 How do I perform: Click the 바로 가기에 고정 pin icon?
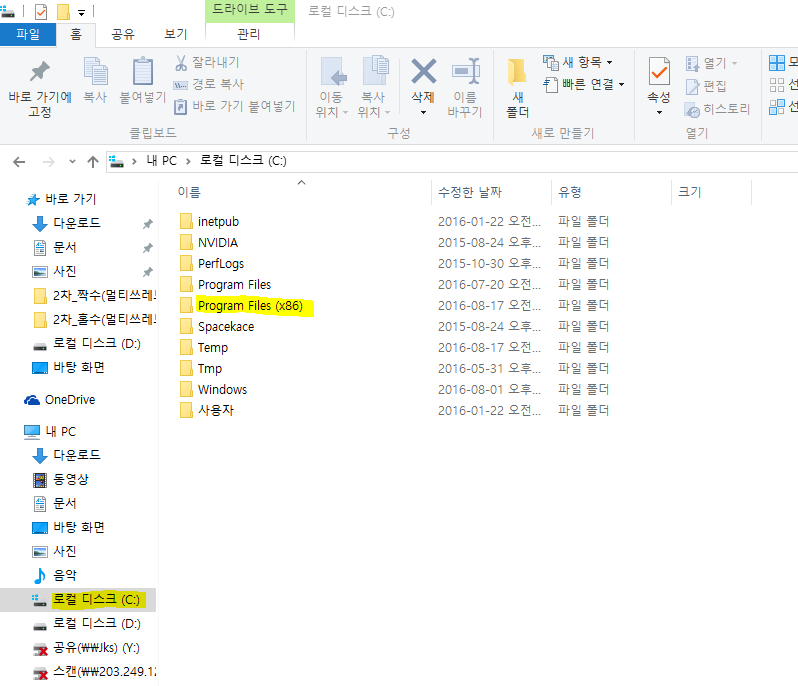(40, 72)
